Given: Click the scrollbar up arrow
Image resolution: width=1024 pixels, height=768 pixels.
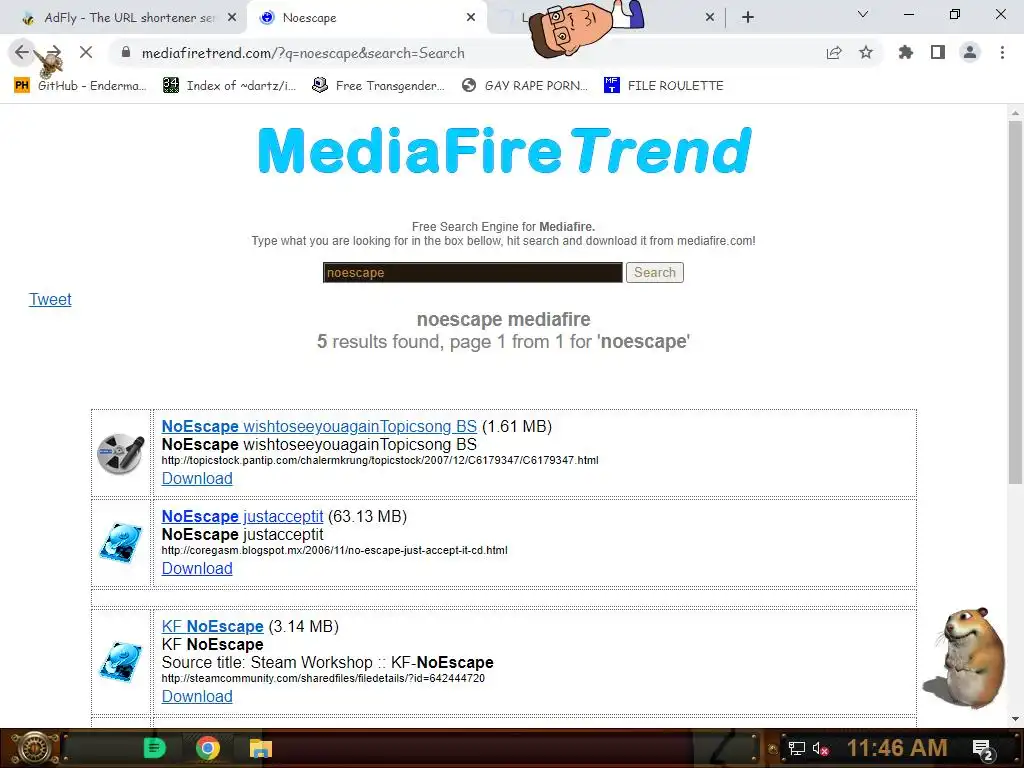Looking at the screenshot, I should tap(1015, 113).
